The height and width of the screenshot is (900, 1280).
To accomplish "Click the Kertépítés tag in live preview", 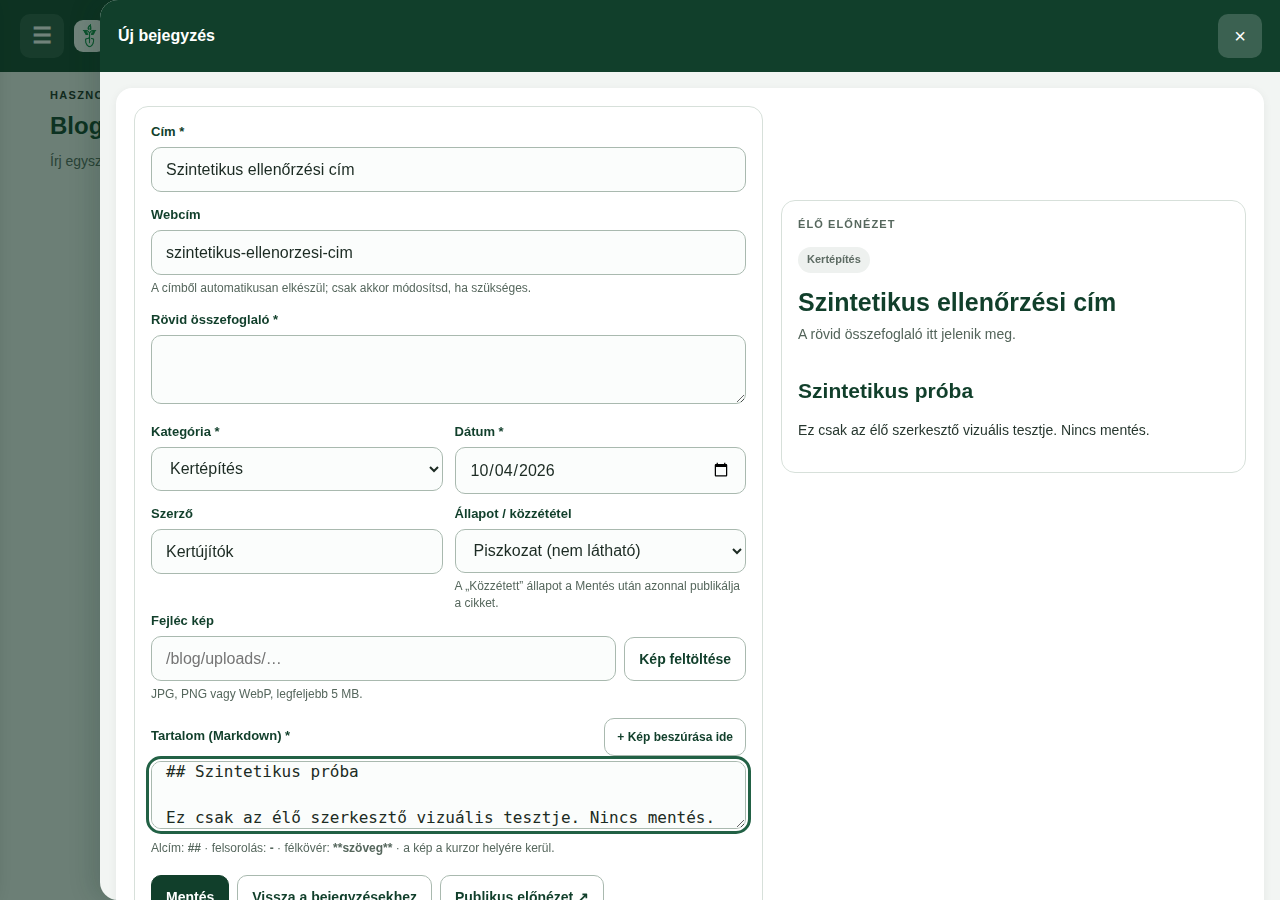I will tap(834, 260).
